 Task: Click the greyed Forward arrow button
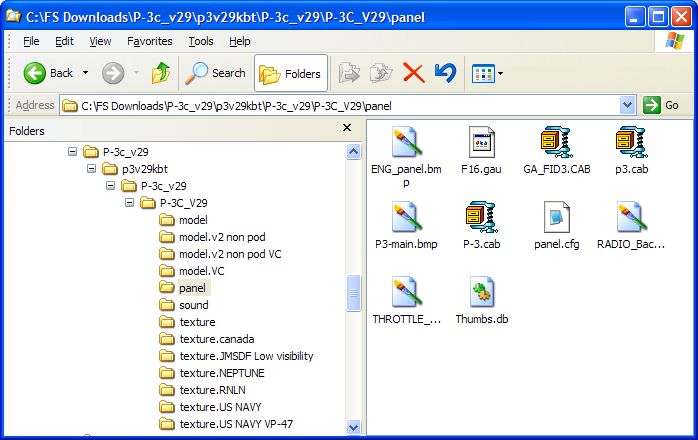coord(113,73)
